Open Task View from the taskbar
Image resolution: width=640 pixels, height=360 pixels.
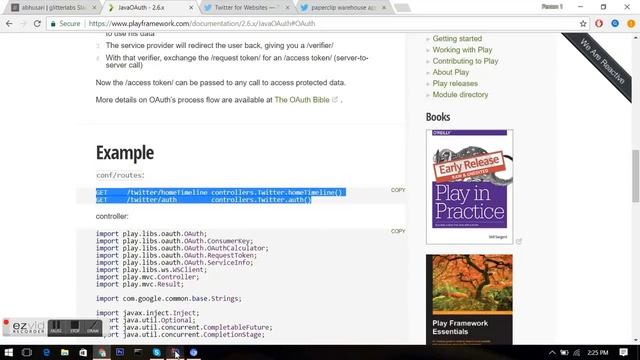(x=27, y=352)
